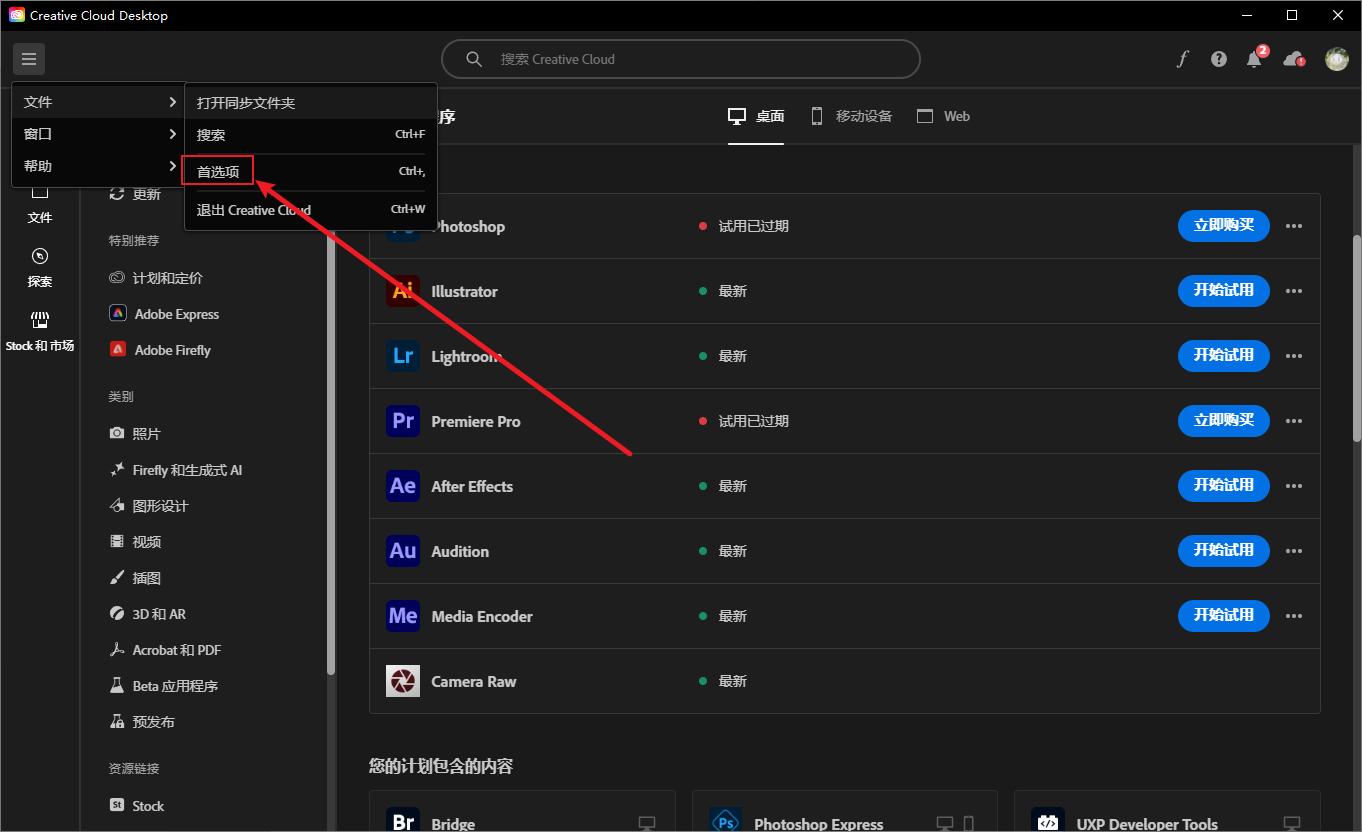The image size is (1362, 832).
Task: Click the Creative Cloud search field
Action: pos(681,59)
